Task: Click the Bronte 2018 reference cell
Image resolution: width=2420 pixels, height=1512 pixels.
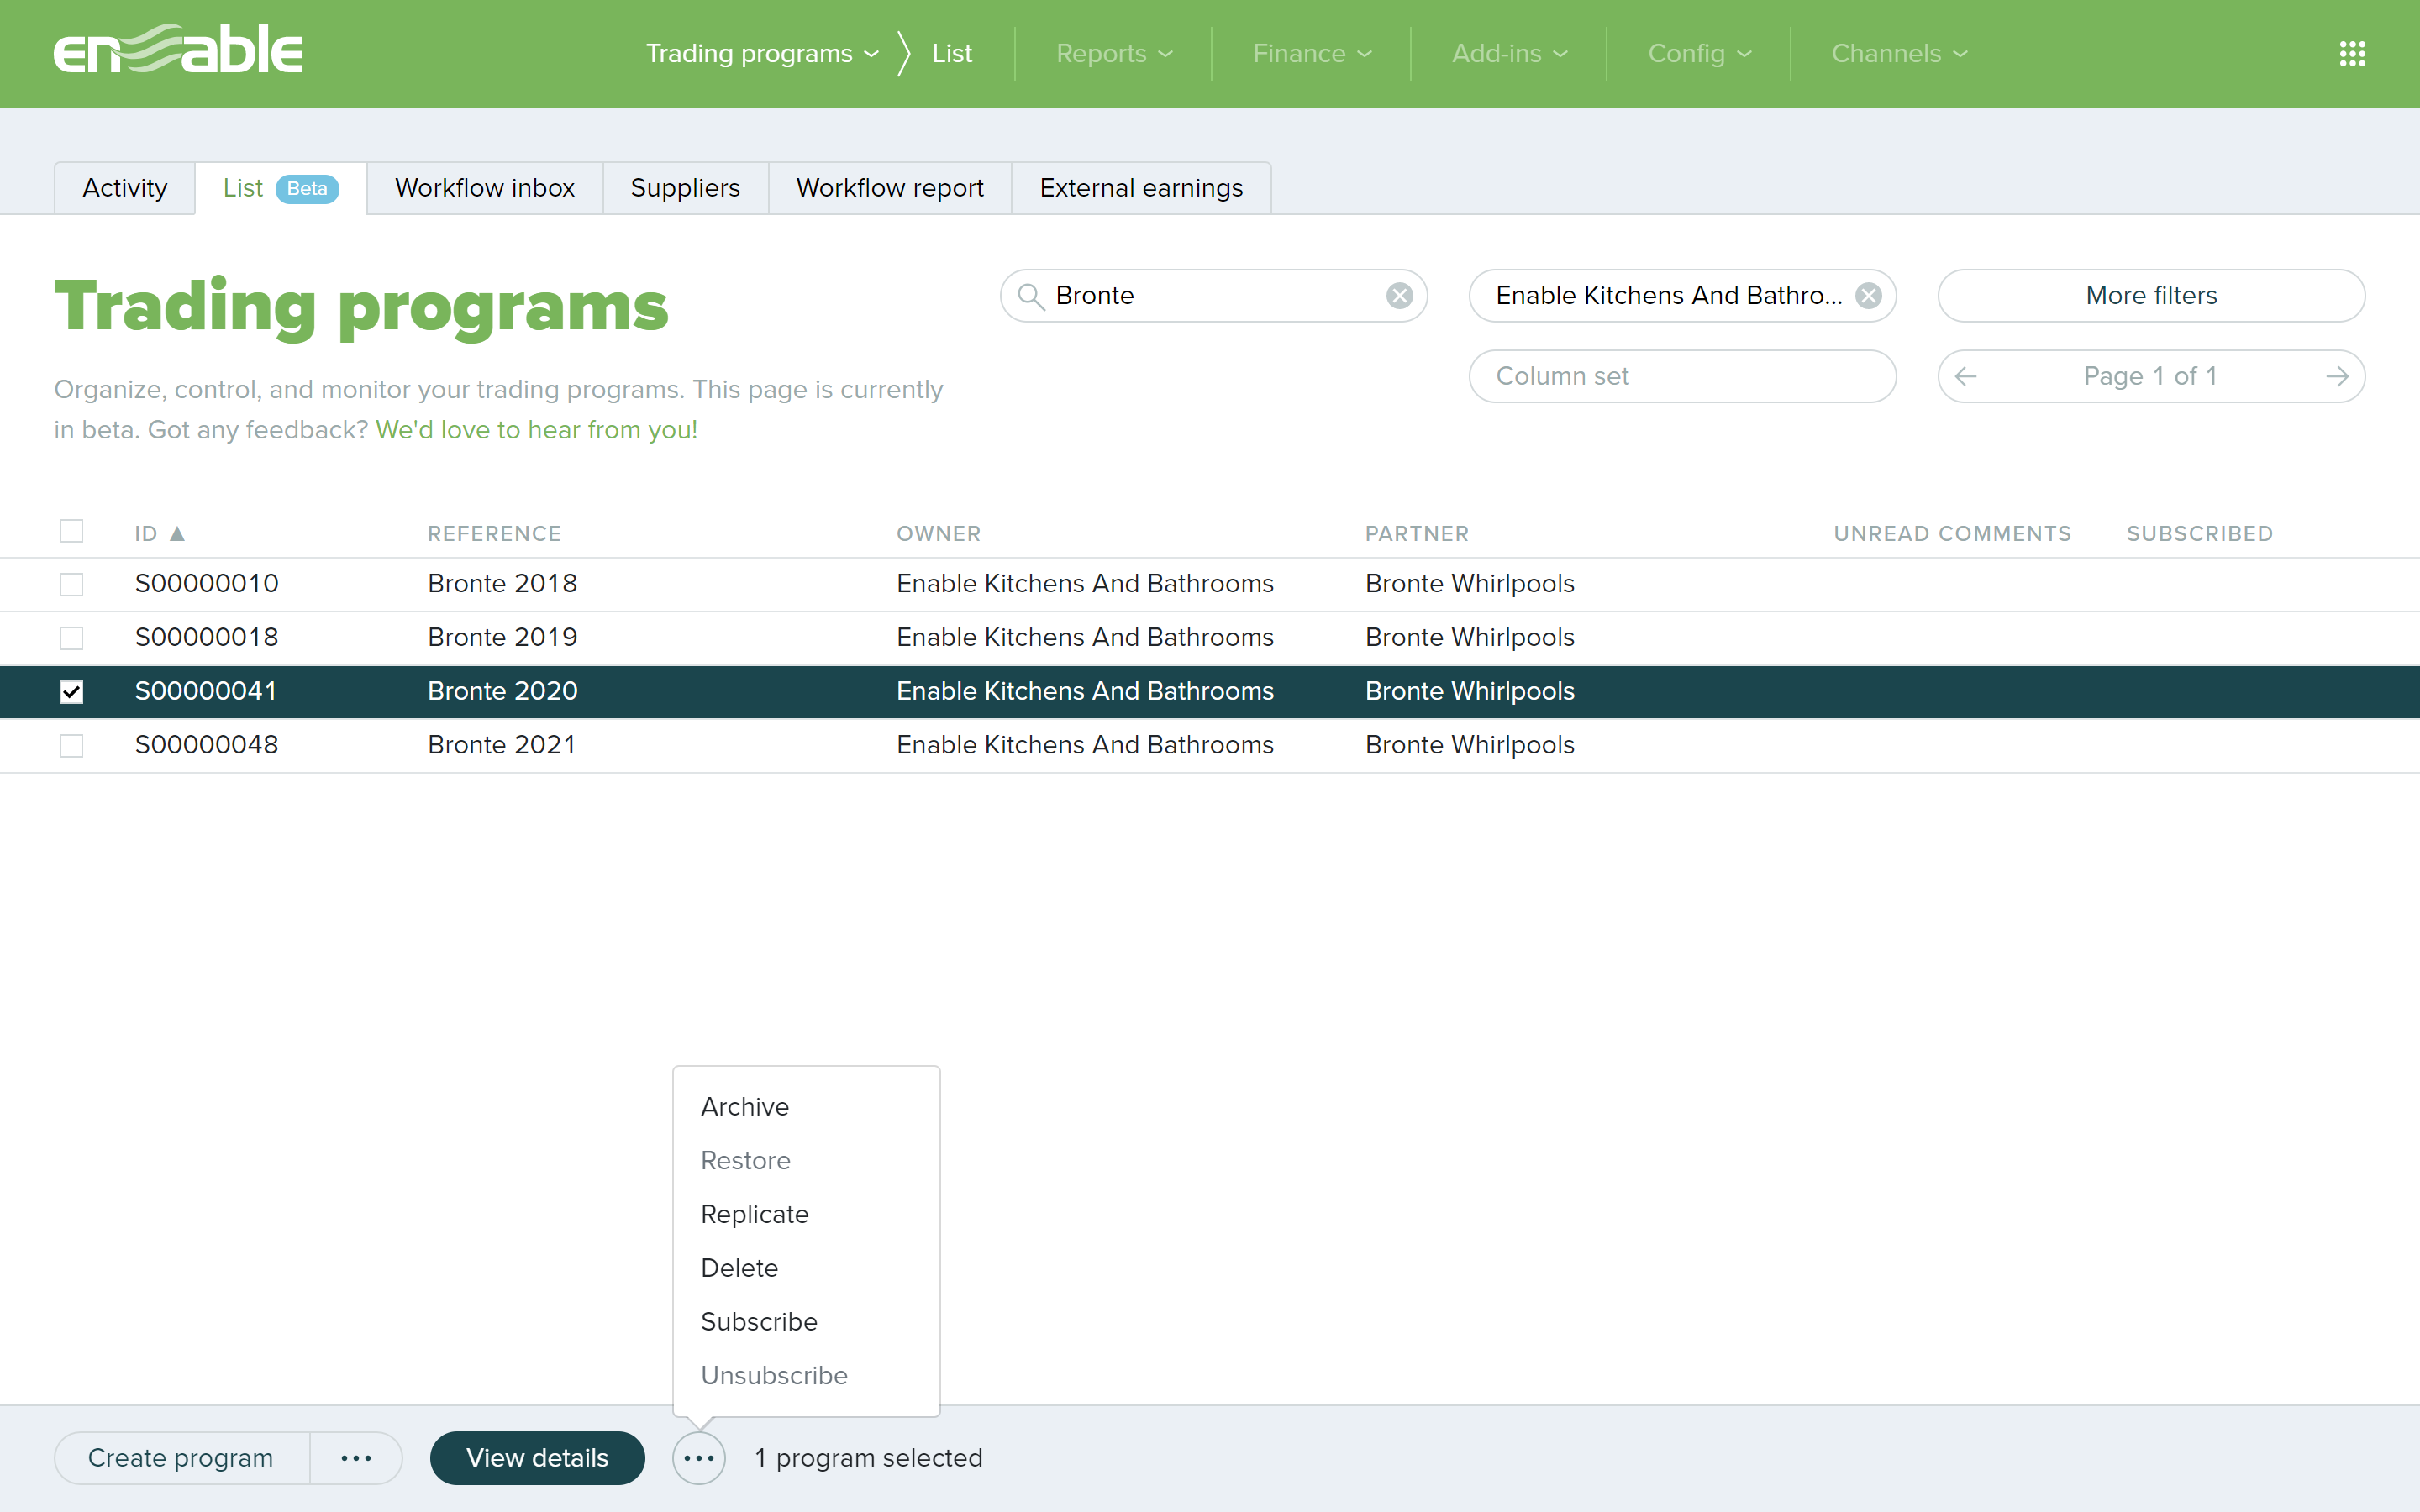Action: (x=502, y=584)
